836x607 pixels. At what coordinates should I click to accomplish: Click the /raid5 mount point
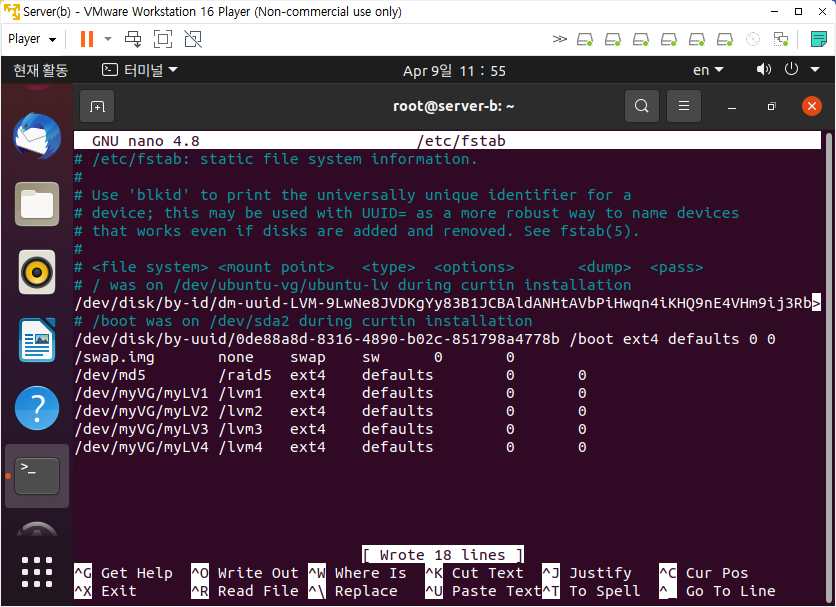[245, 375]
